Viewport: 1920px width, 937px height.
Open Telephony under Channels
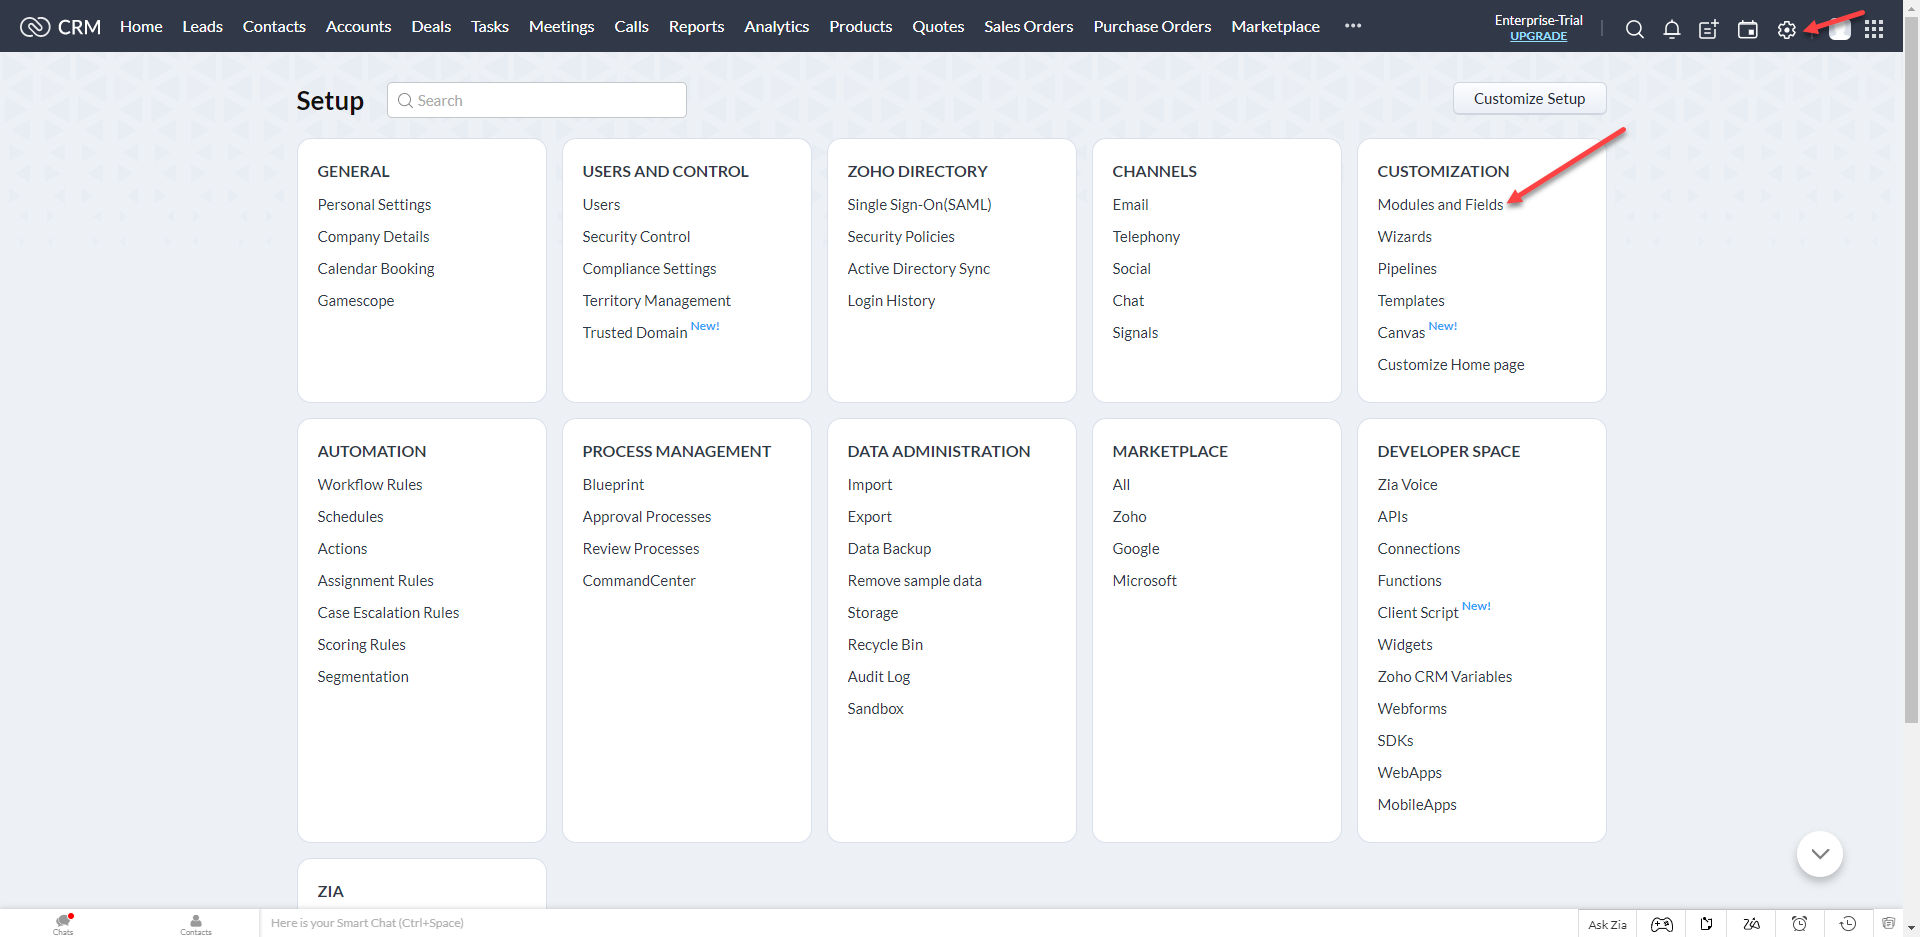[1146, 236]
